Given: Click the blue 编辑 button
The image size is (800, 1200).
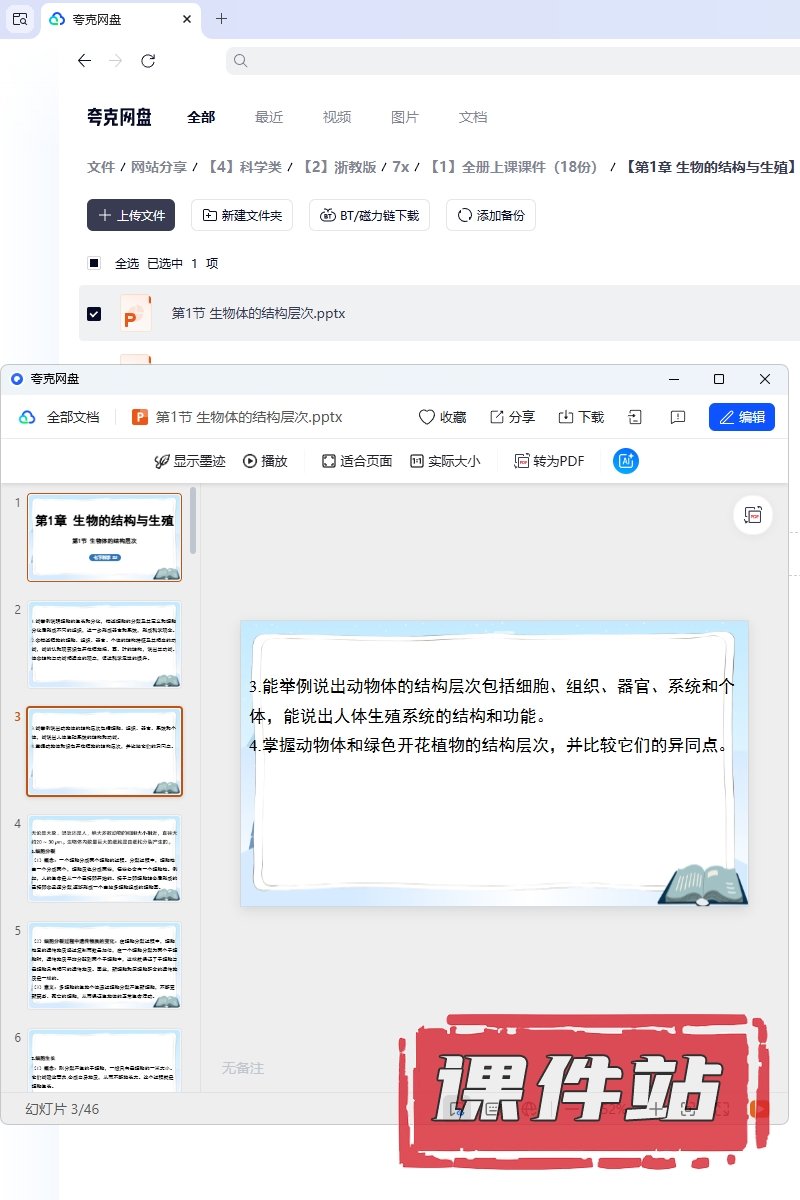Looking at the screenshot, I should click(x=741, y=417).
